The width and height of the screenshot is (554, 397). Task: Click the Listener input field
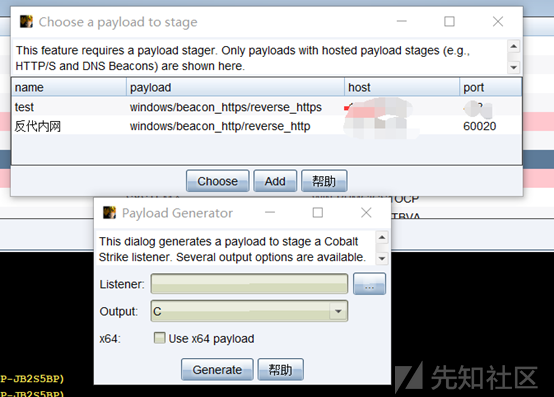[249, 284]
